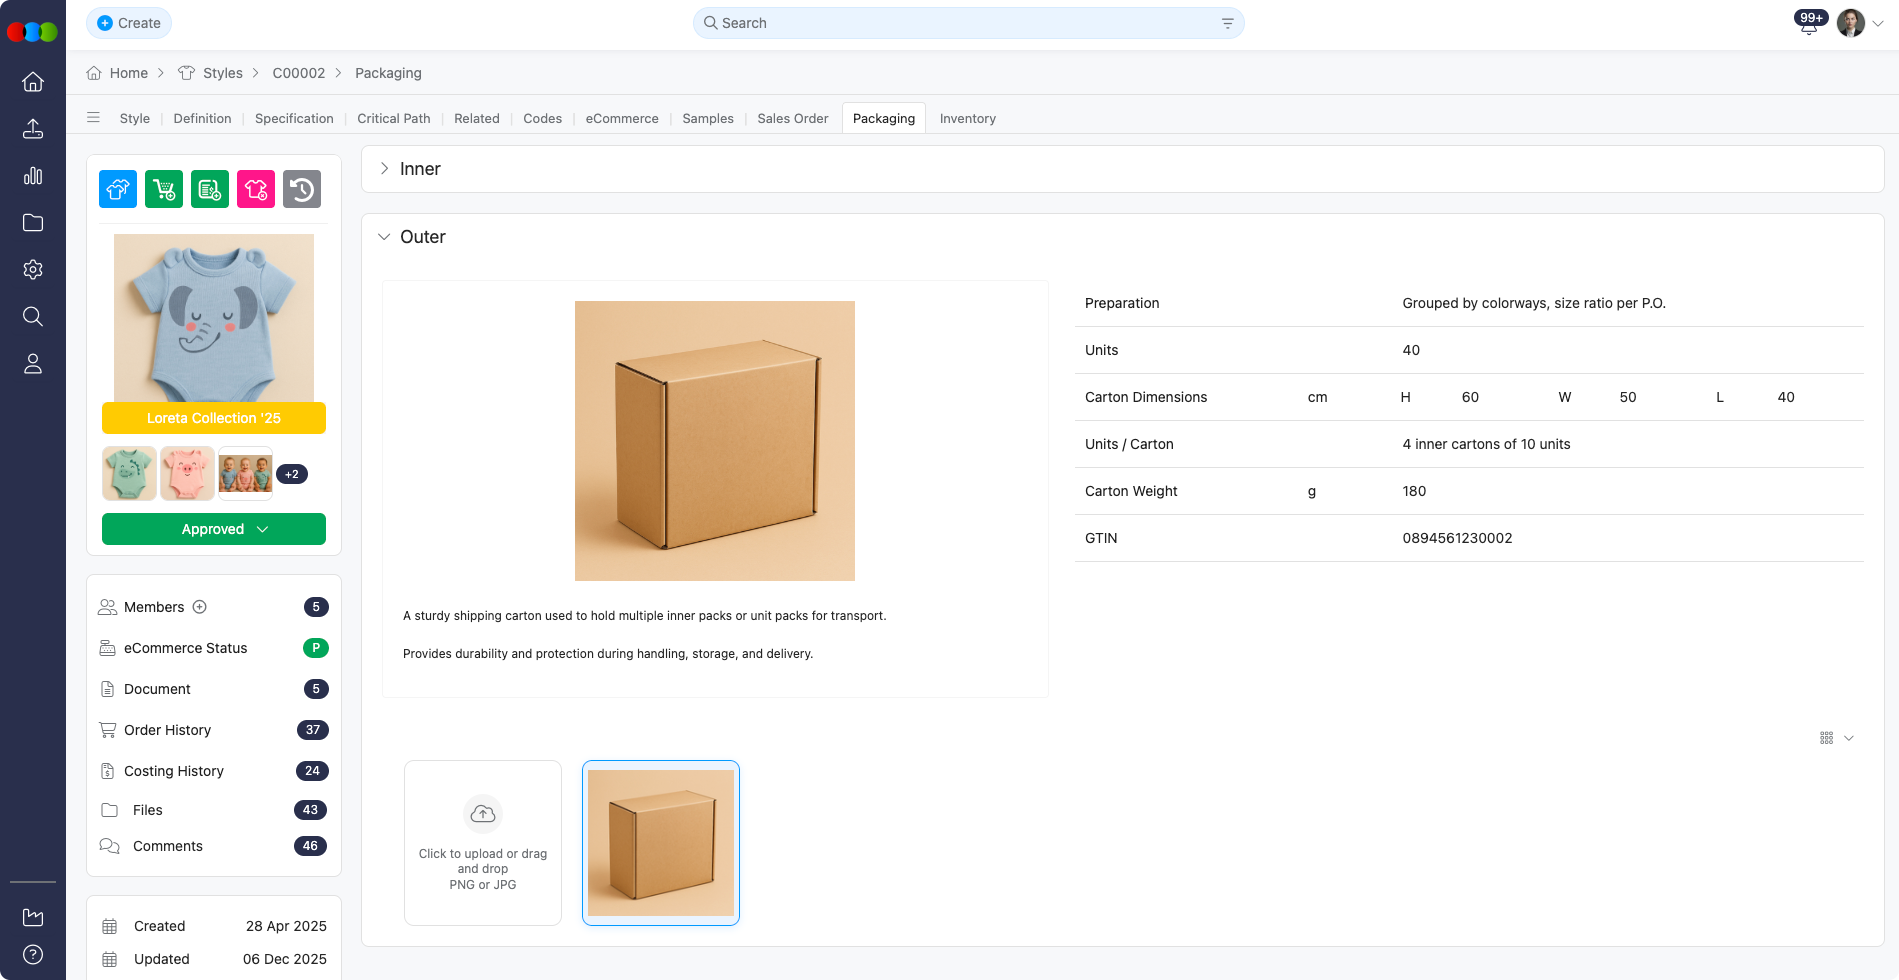Open the Search magnifier in sidebar
Viewport: 1899px width, 980px height.
(x=33, y=316)
